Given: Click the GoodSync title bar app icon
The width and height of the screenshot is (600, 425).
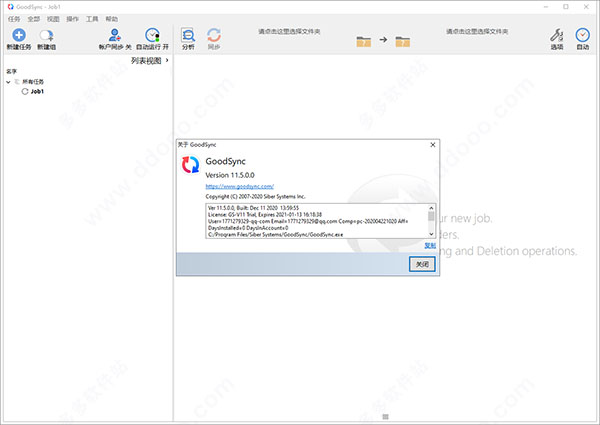Looking at the screenshot, I should (10, 7).
